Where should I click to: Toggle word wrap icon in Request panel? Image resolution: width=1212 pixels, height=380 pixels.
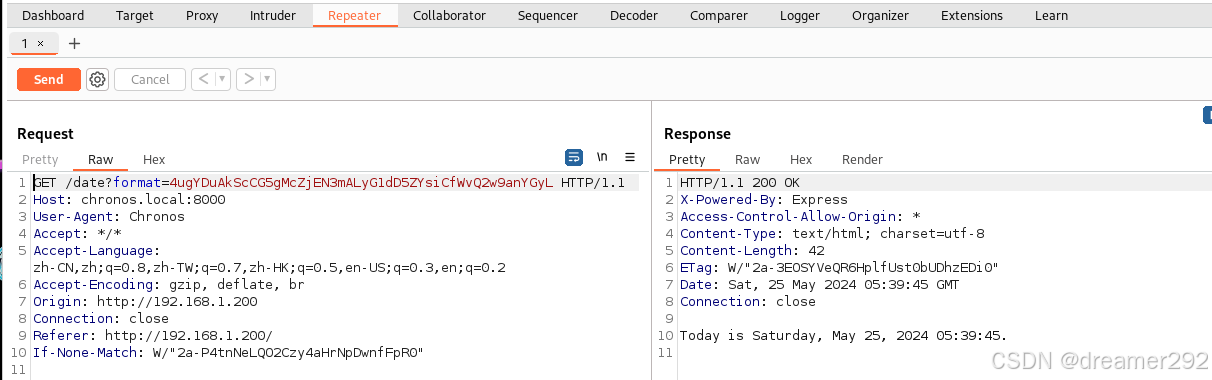pos(574,157)
